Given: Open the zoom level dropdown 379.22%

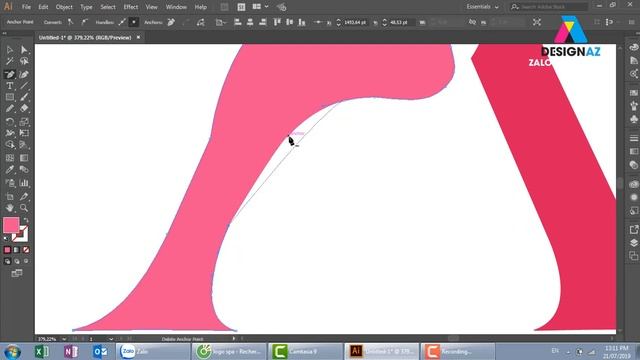Looking at the screenshot, I should pos(64,339).
